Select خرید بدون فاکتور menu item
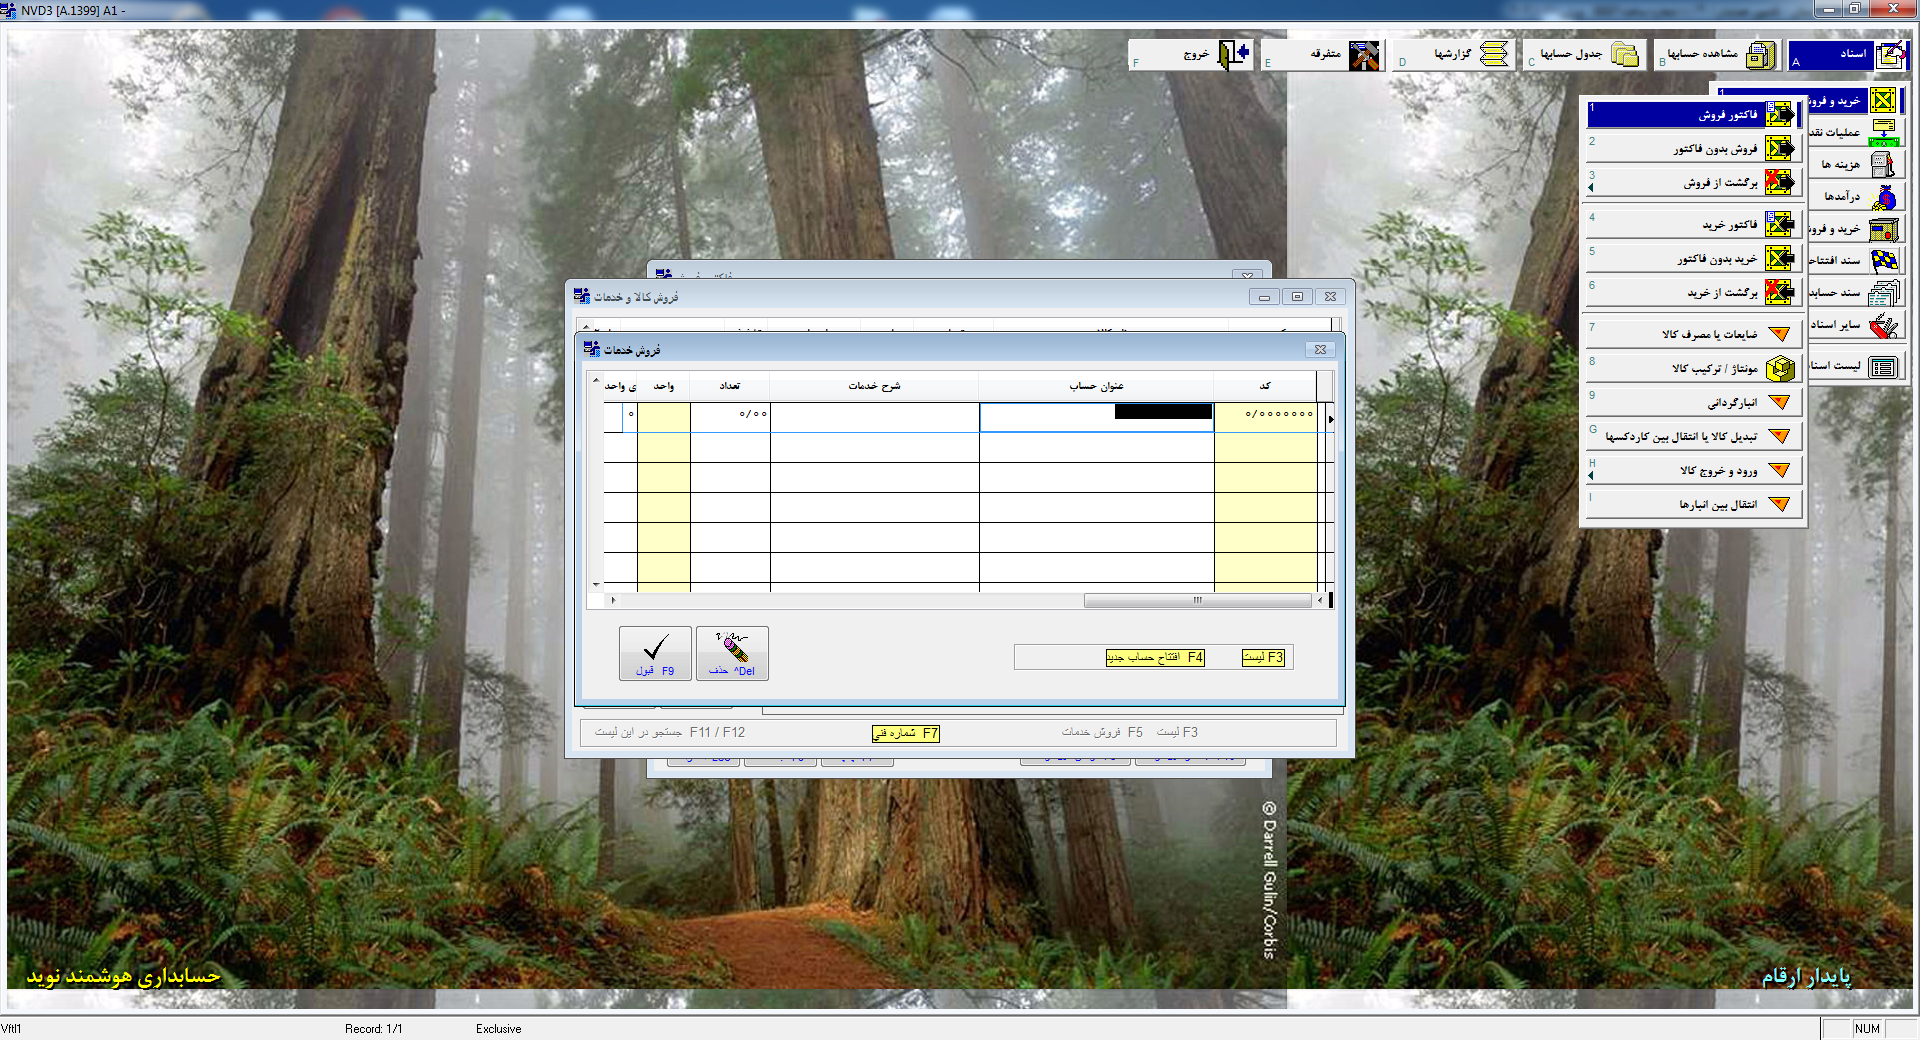 (1694, 259)
